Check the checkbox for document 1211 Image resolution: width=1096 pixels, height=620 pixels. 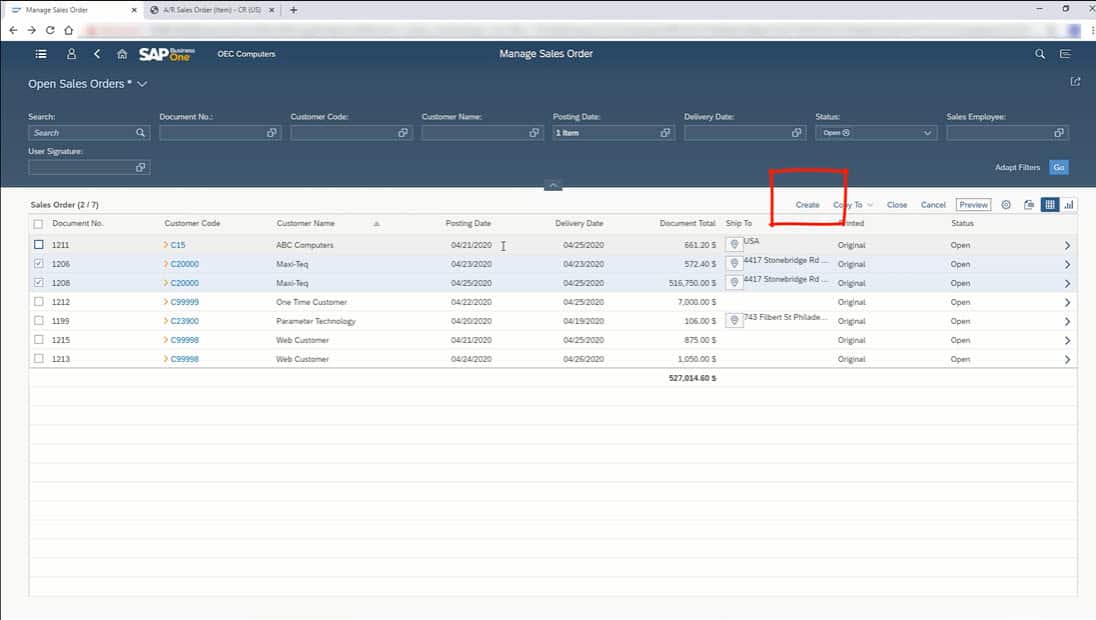tap(37, 245)
